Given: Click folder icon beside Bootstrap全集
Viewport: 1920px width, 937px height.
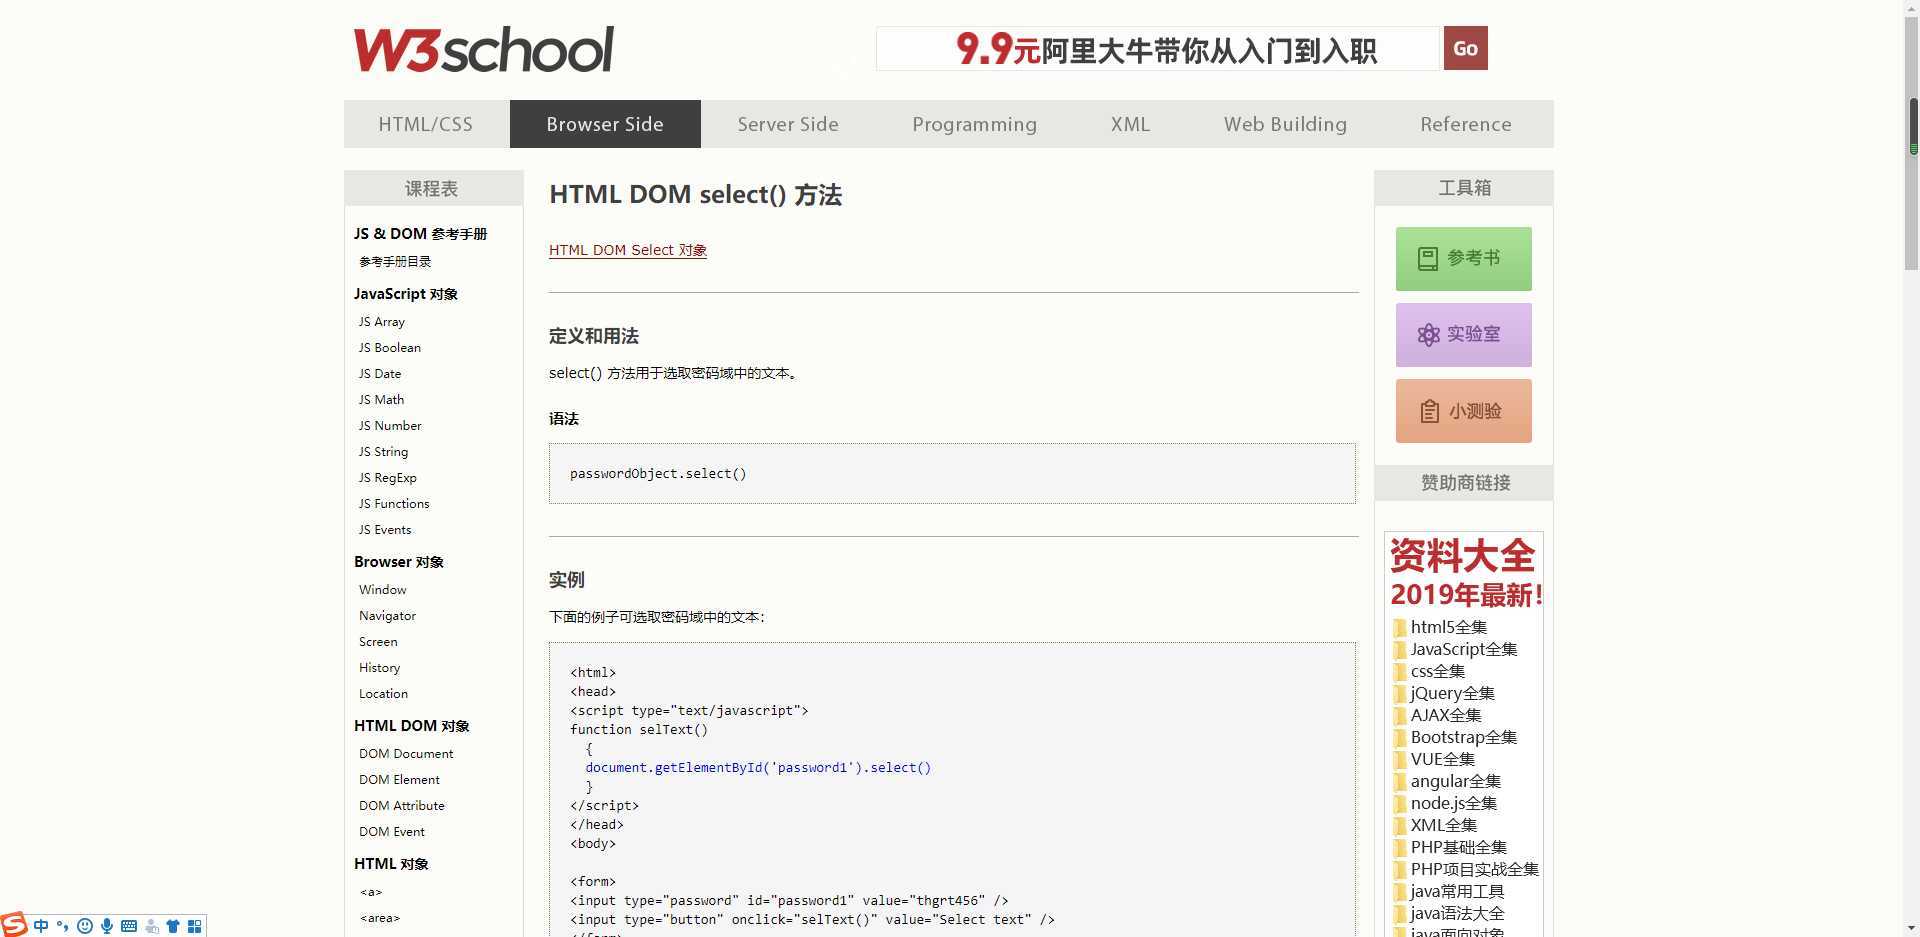Looking at the screenshot, I should click(x=1400, y=738).
